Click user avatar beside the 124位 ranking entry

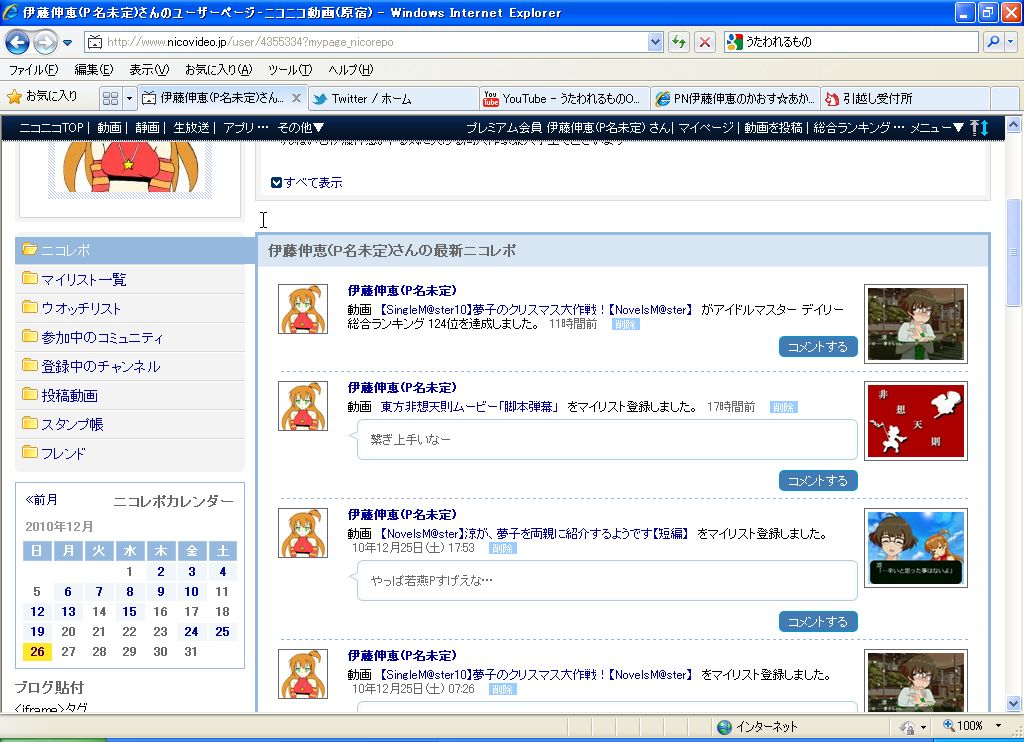303,309
